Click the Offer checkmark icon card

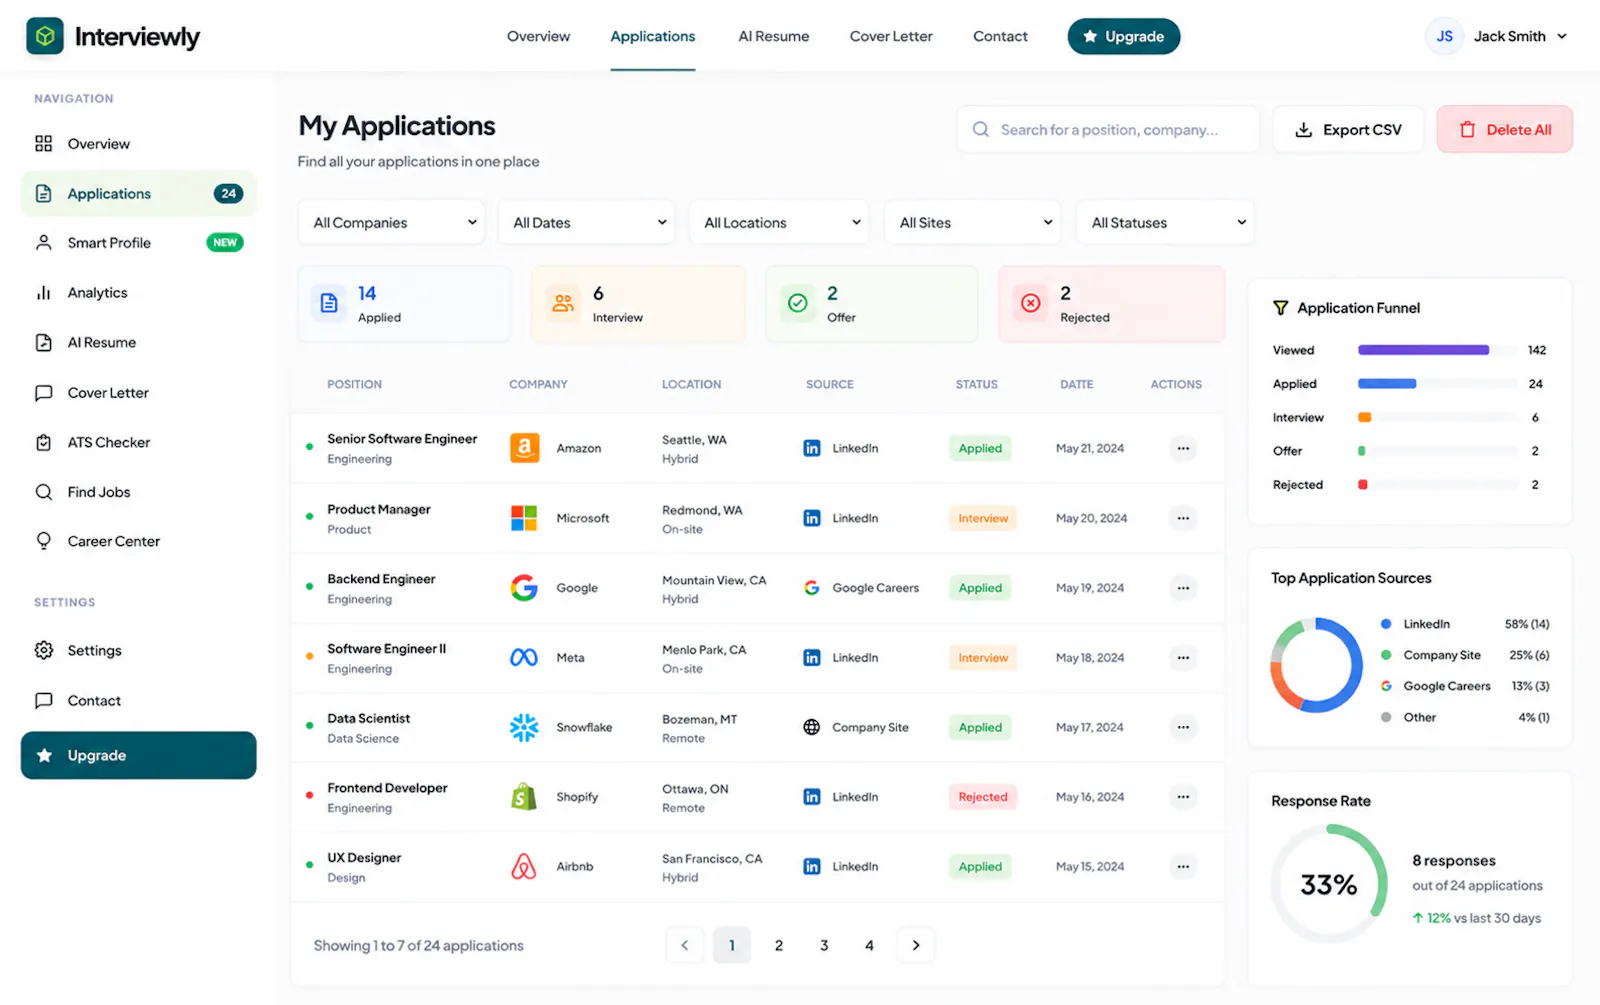(x=798, y=303)
